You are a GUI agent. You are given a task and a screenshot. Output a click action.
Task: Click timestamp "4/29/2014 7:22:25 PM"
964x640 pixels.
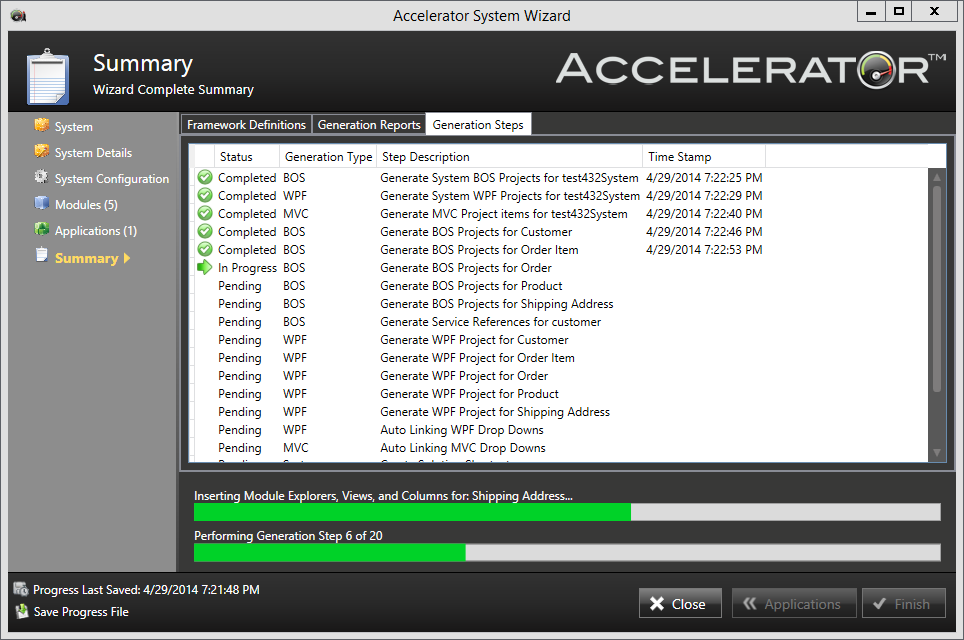(x=704, y=178)
